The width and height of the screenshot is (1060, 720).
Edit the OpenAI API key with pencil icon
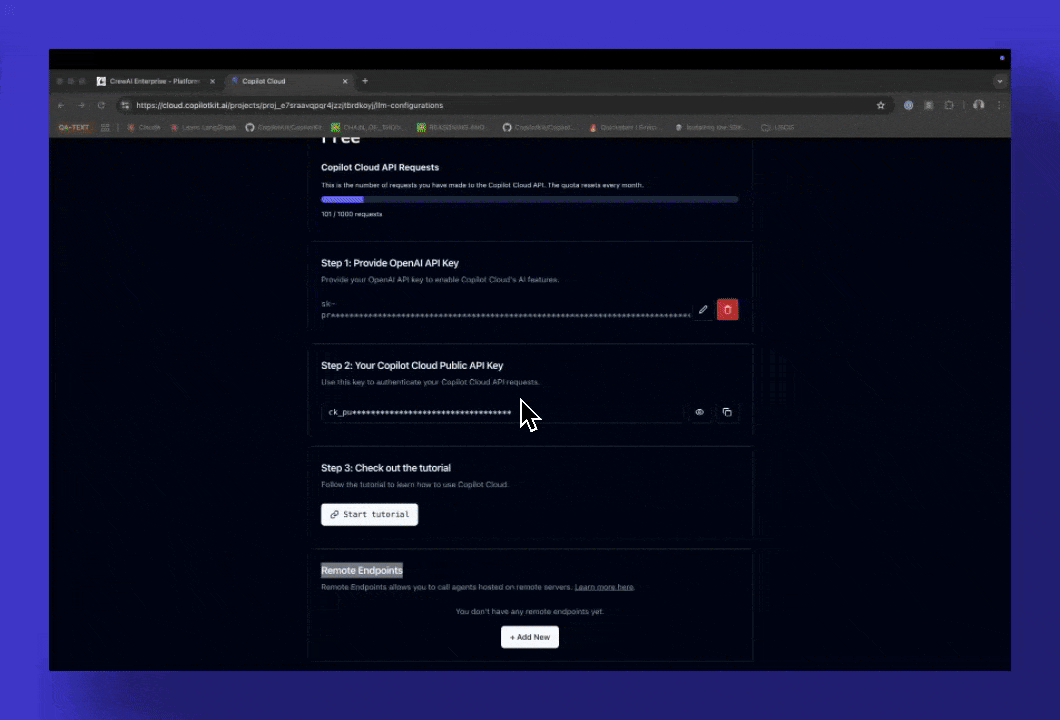pyautogui.click(x=703, y=310)
